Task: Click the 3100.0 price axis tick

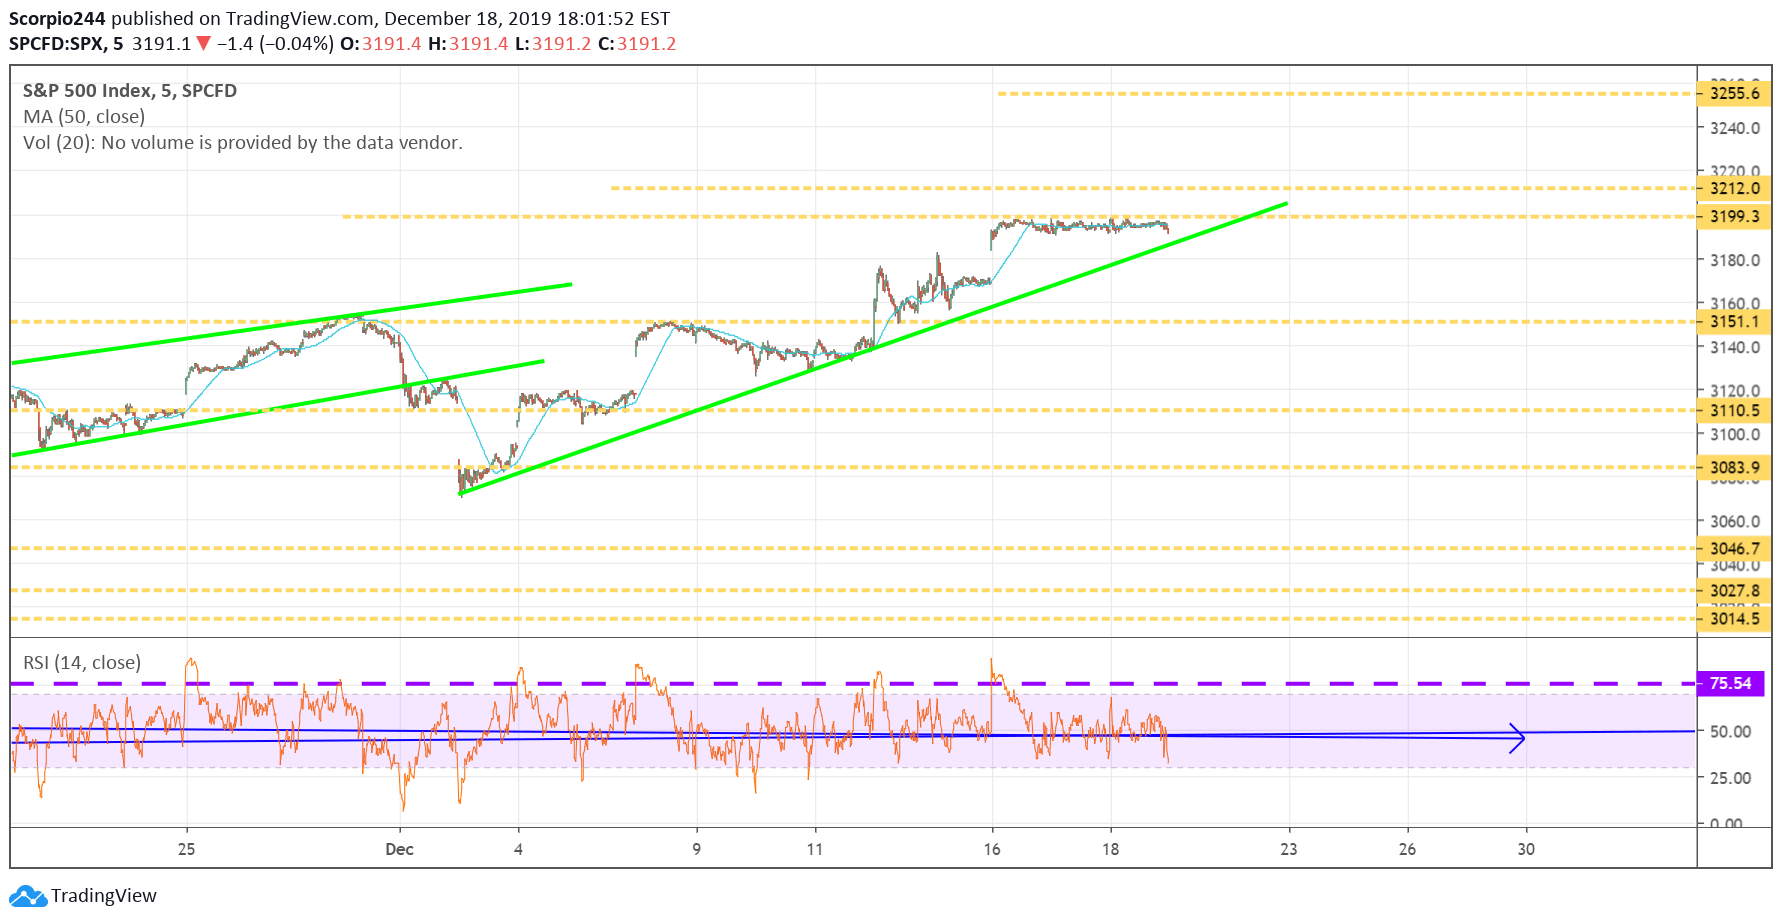Action: click(1735, 434)
